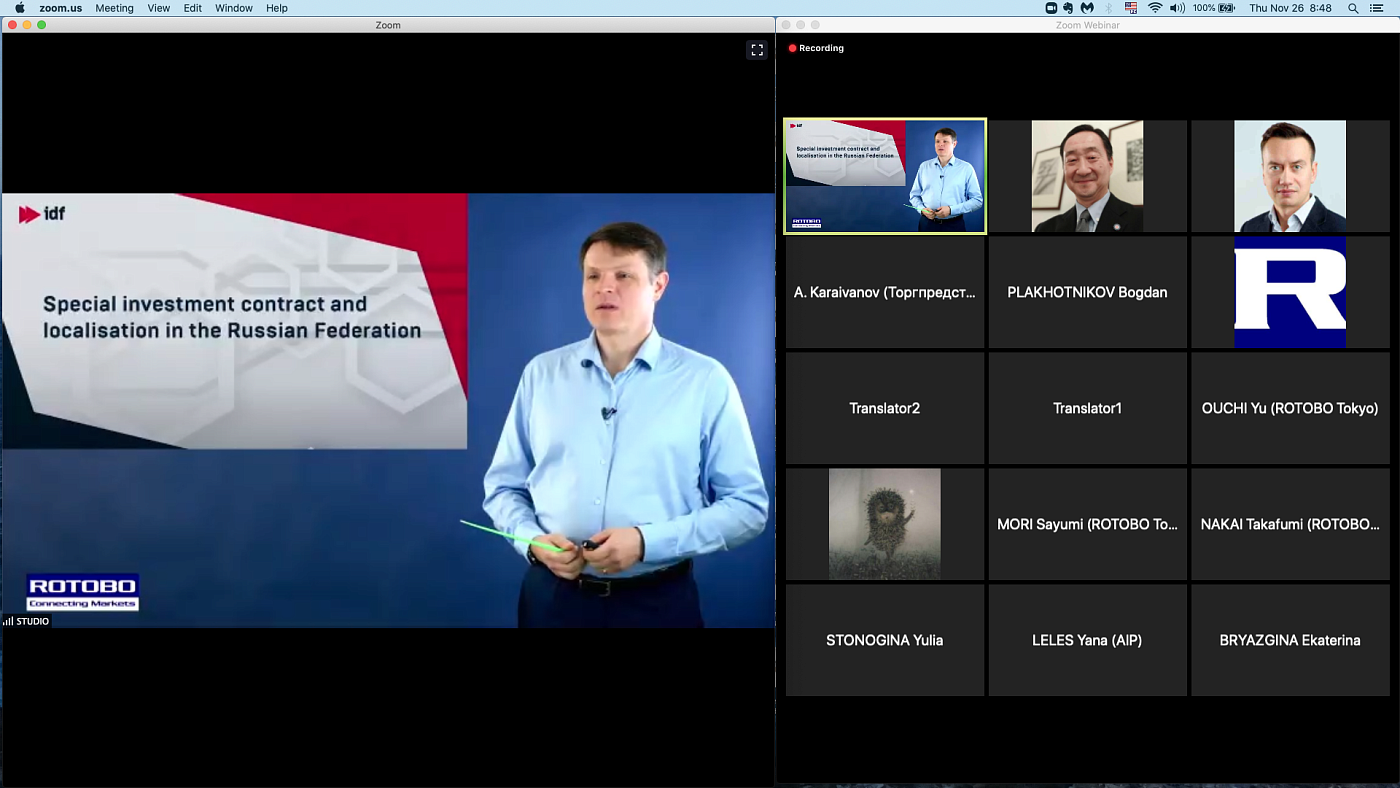Screen dimensions: 1400x788
Task: Select the video tile of man with glasses
Action: click(x=1087, y=176)
